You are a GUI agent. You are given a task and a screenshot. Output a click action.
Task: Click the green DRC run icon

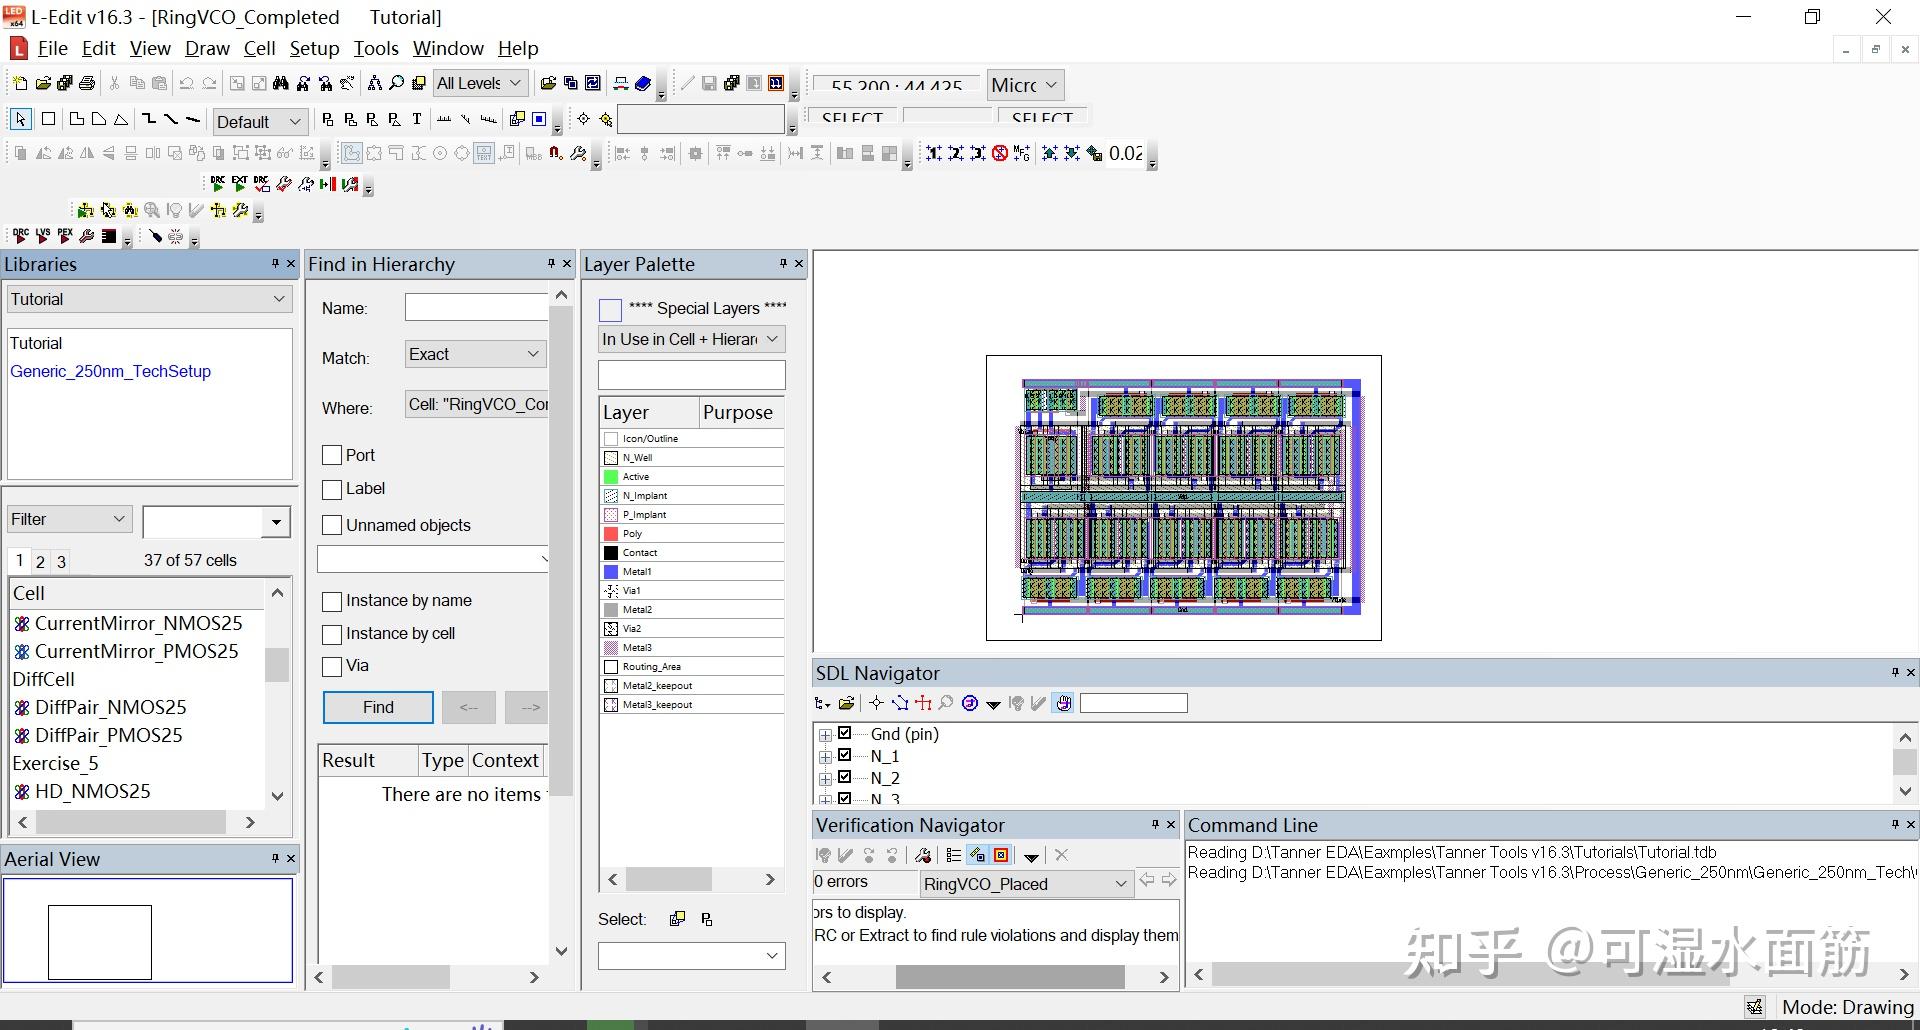217,184
